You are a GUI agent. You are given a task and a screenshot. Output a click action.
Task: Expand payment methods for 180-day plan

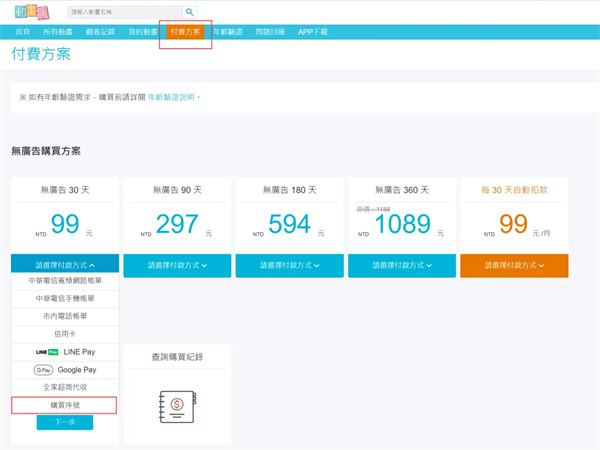coord(289,265)
